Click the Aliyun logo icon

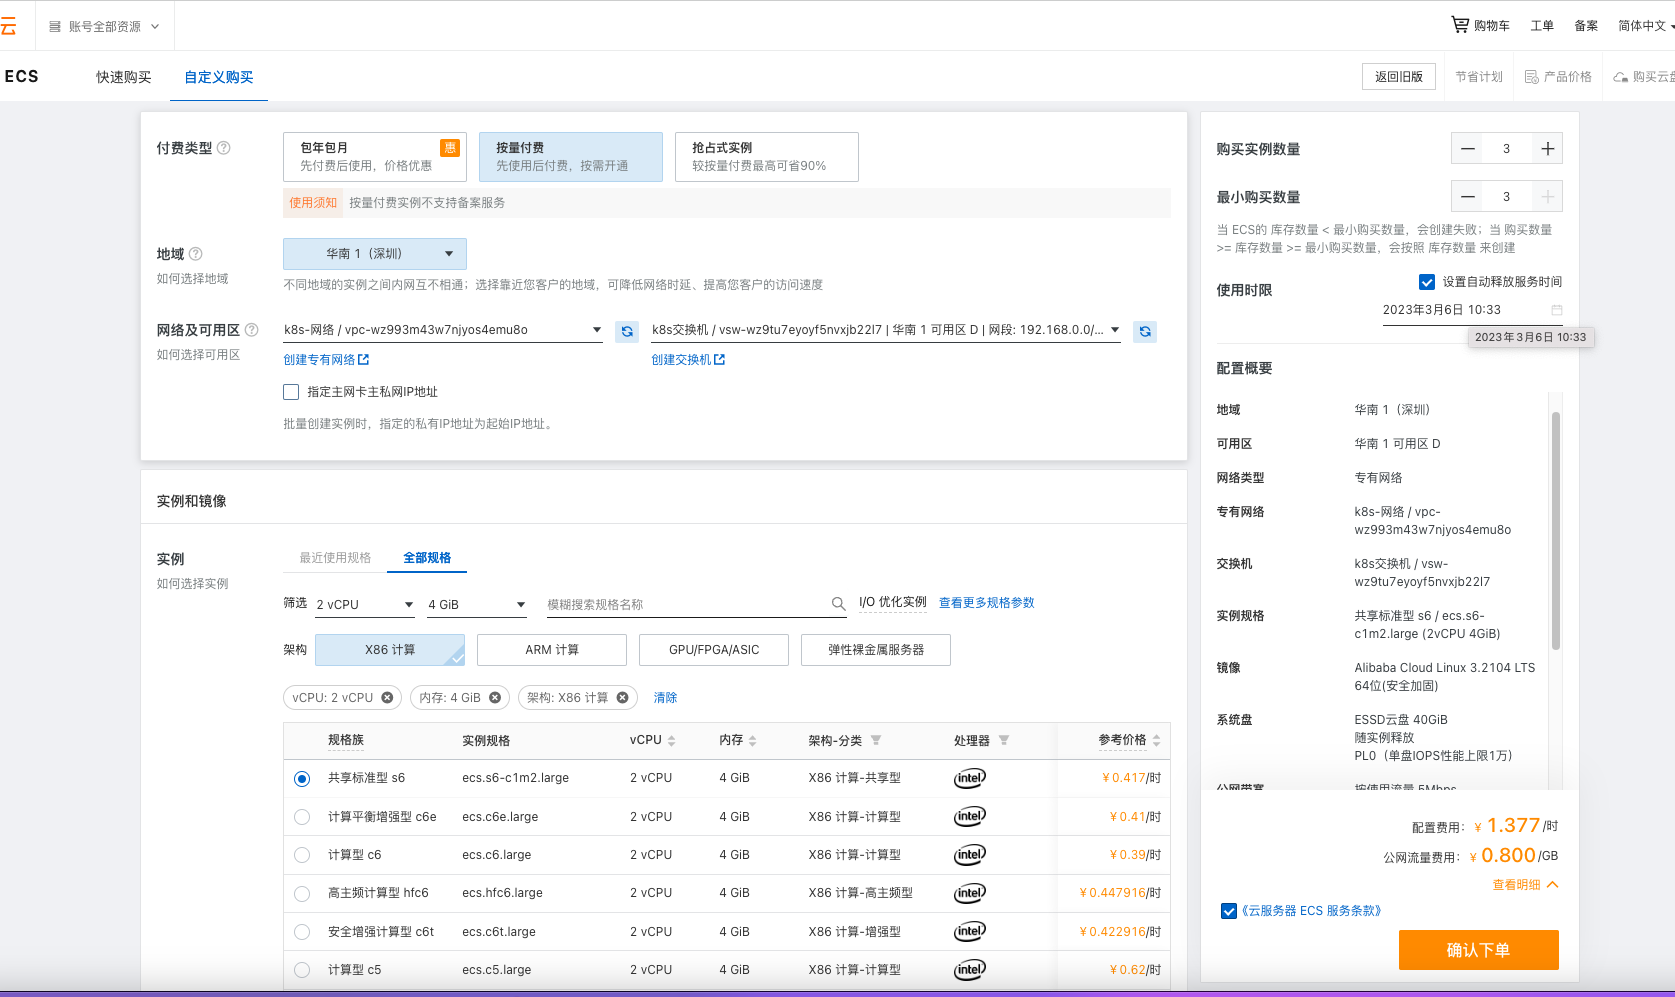coord(8,26)
